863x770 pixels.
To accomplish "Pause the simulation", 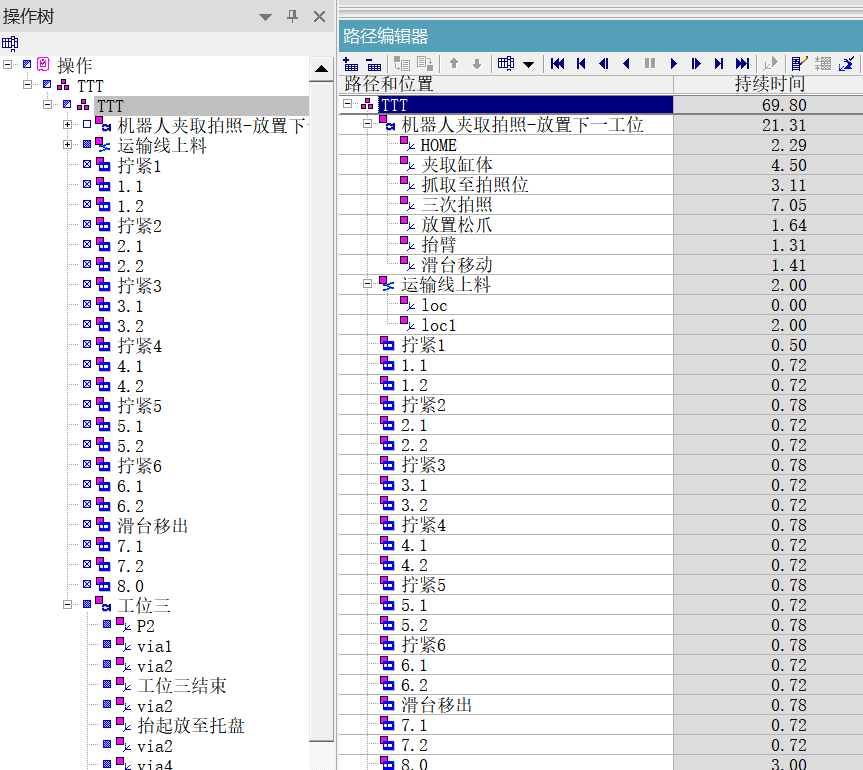I will click(x=650, y=64).
